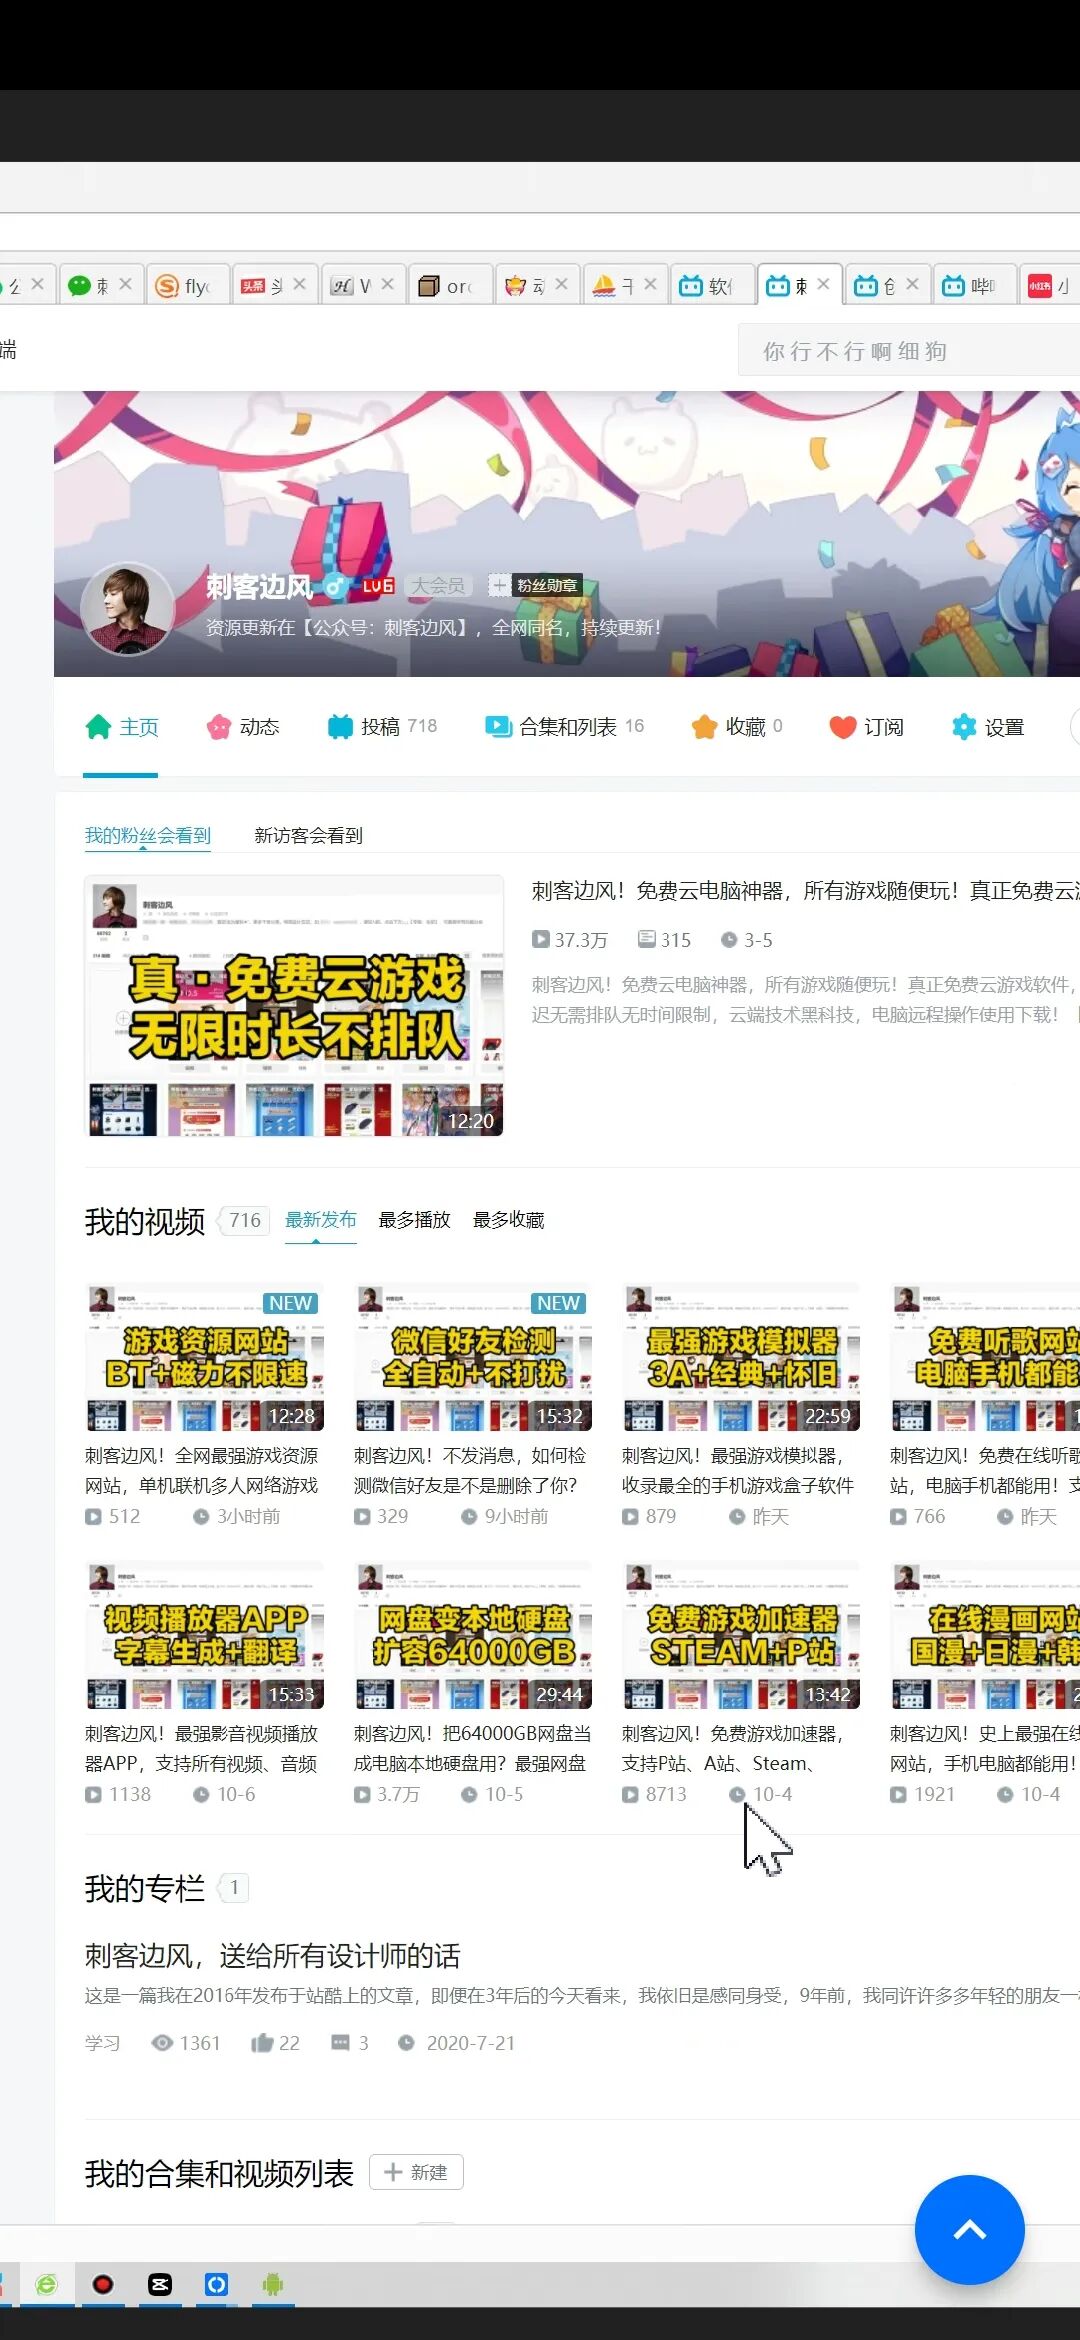The image size is (1080, 2340).
Task: Click the LV6 level badge
Action: pos(378,586)
